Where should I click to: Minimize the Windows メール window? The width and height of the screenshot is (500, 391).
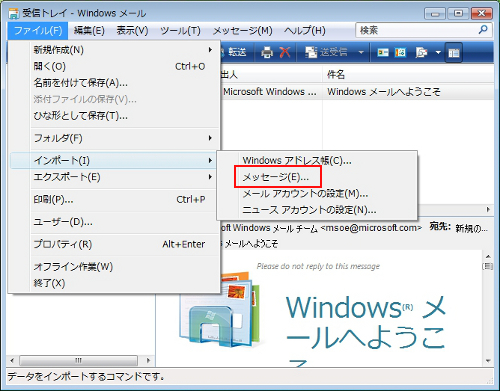click(x=435, y=14)
